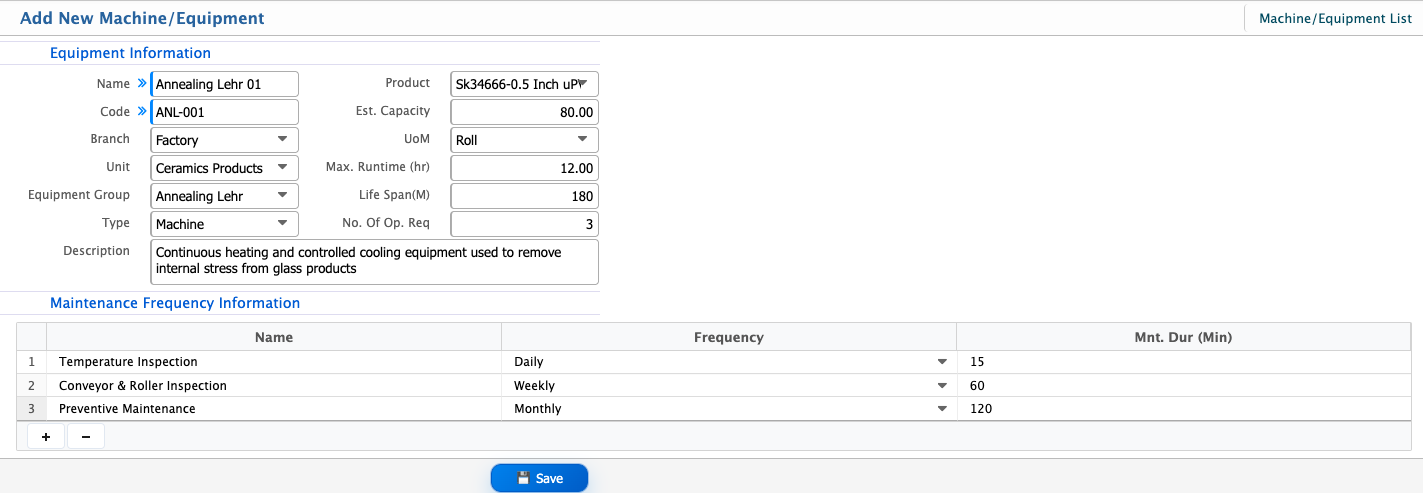Screen dimensions: 1423x493
Task: Select the Life Span(M) field
Action: click(525, 196)
